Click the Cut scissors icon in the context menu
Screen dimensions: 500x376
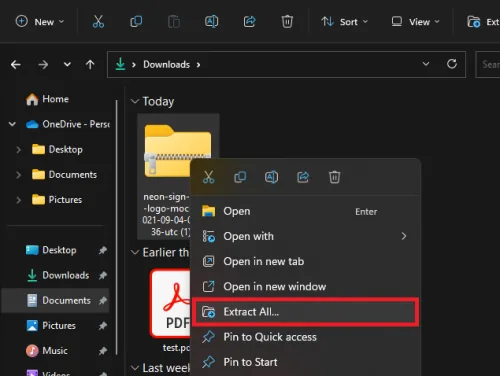point(209,177)
